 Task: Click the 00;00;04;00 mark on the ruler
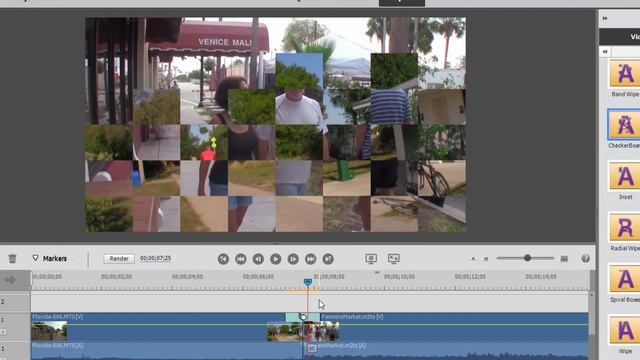[187, 277]
